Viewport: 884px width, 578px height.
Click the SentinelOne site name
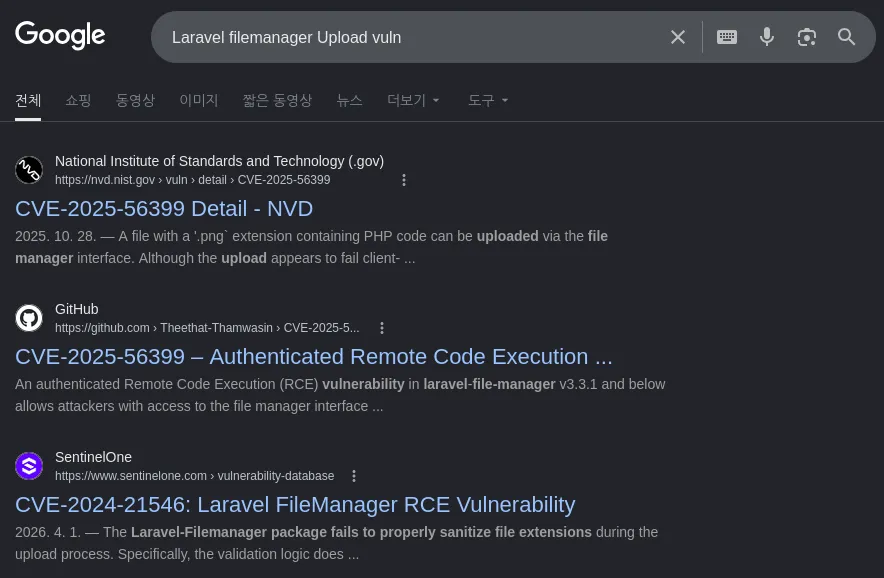[x=94, y=457]
